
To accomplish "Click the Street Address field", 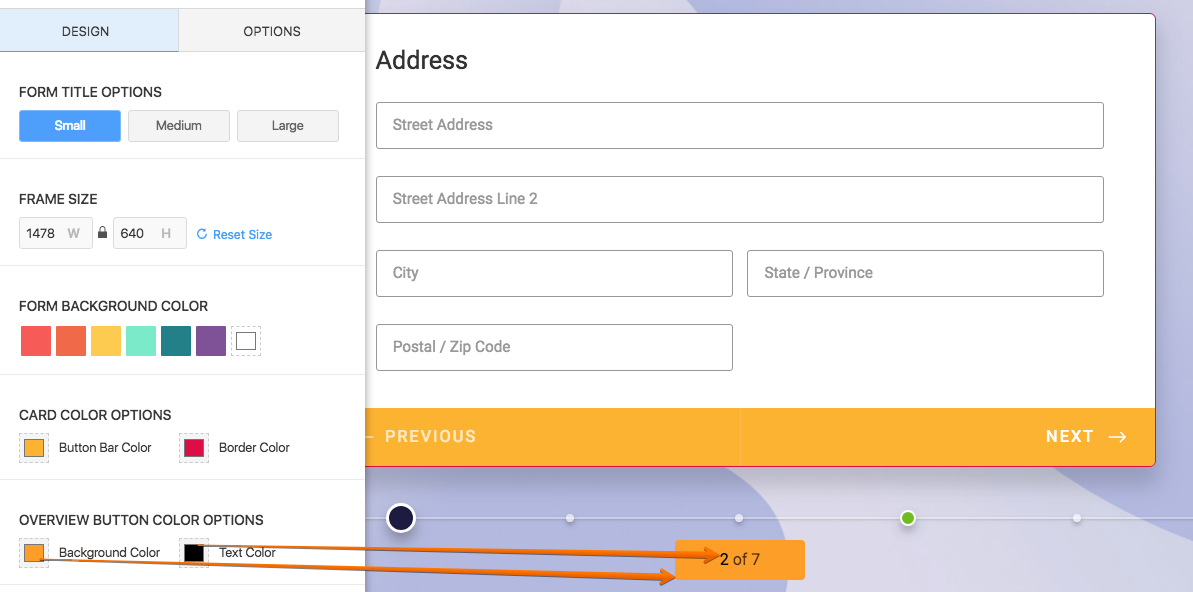I will pyautogui.click(x=740, y=126).
